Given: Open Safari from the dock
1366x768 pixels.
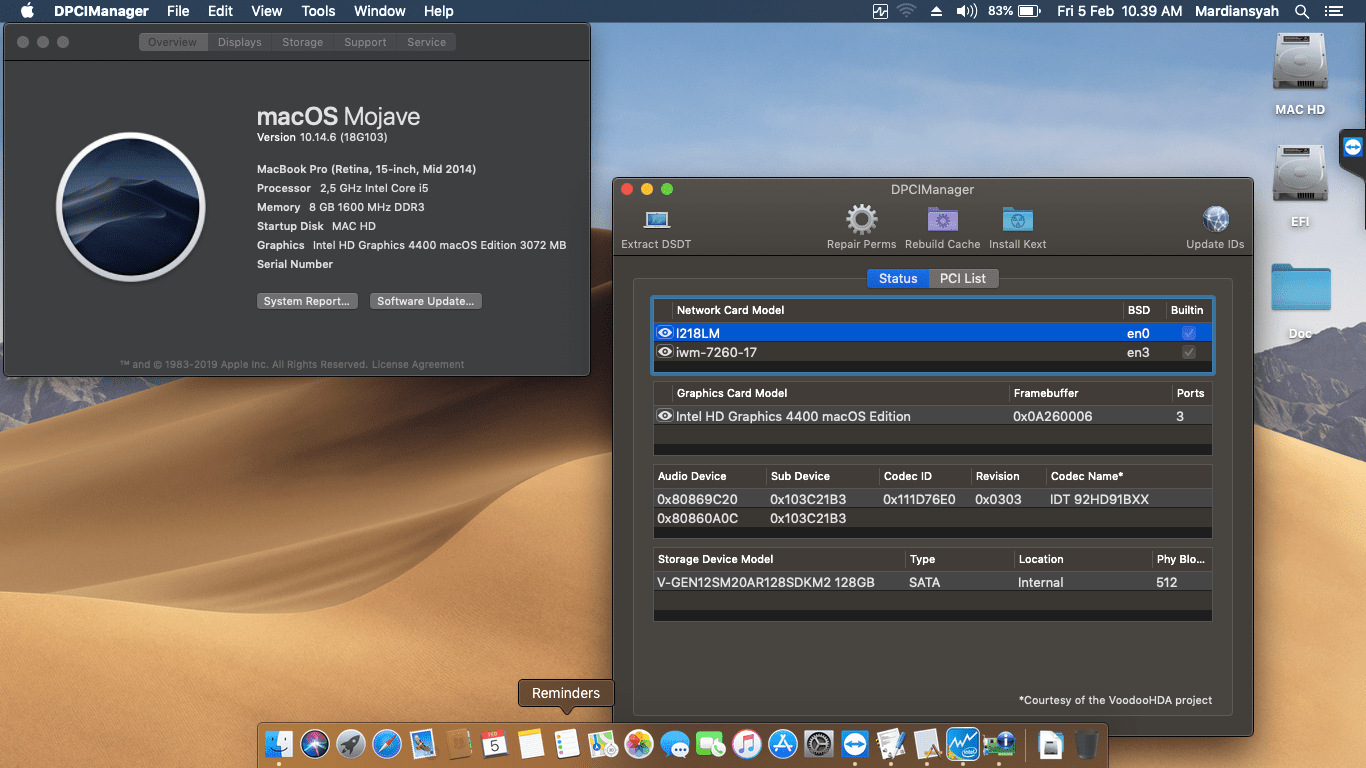Looking at the screenshot, I should 387,743.
